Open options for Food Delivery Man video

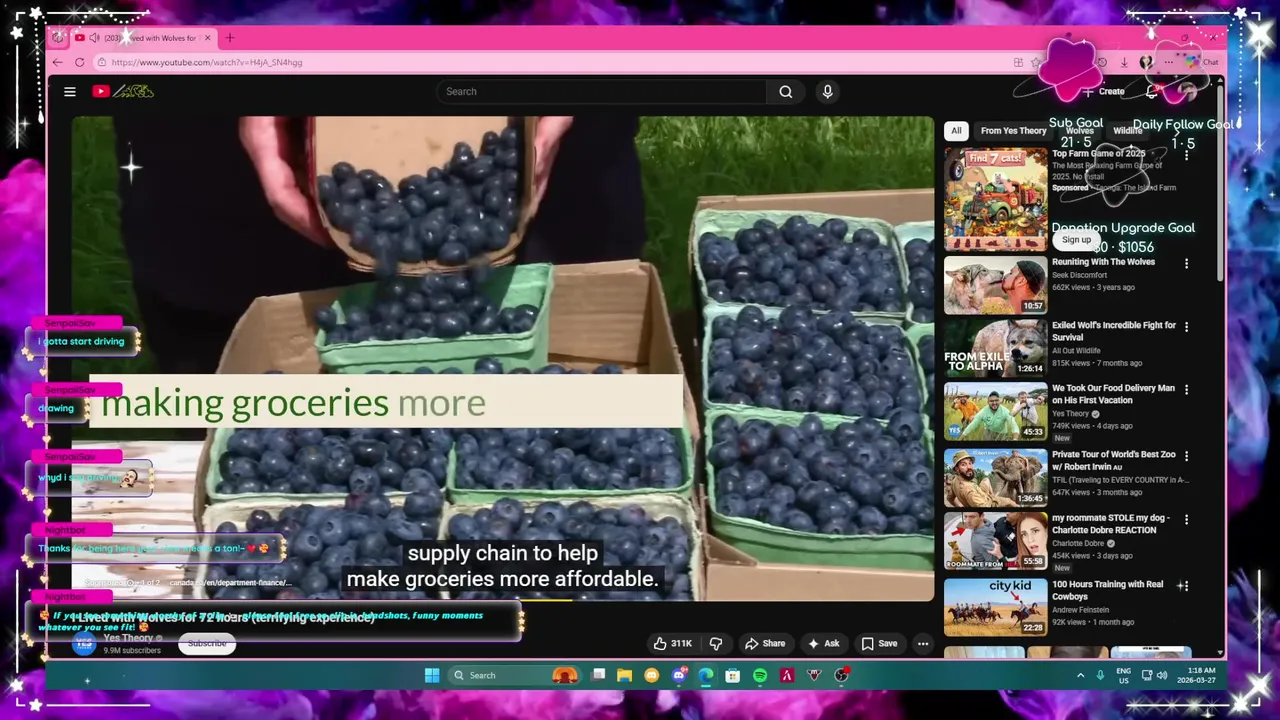pos(1186,390)
